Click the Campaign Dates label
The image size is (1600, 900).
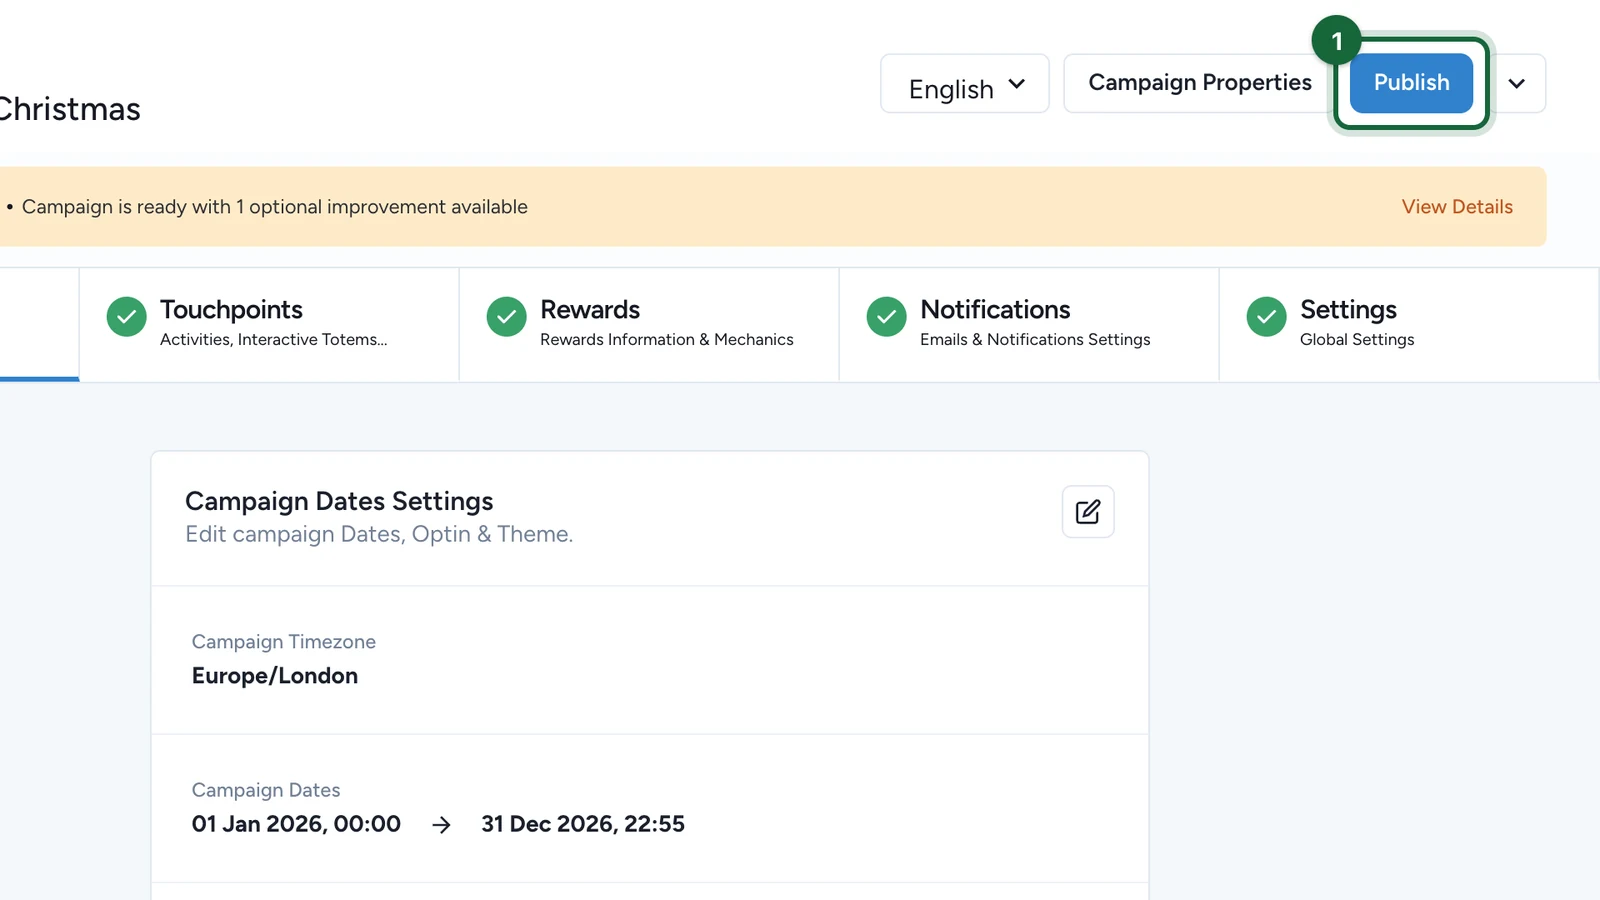coord(266,790)
